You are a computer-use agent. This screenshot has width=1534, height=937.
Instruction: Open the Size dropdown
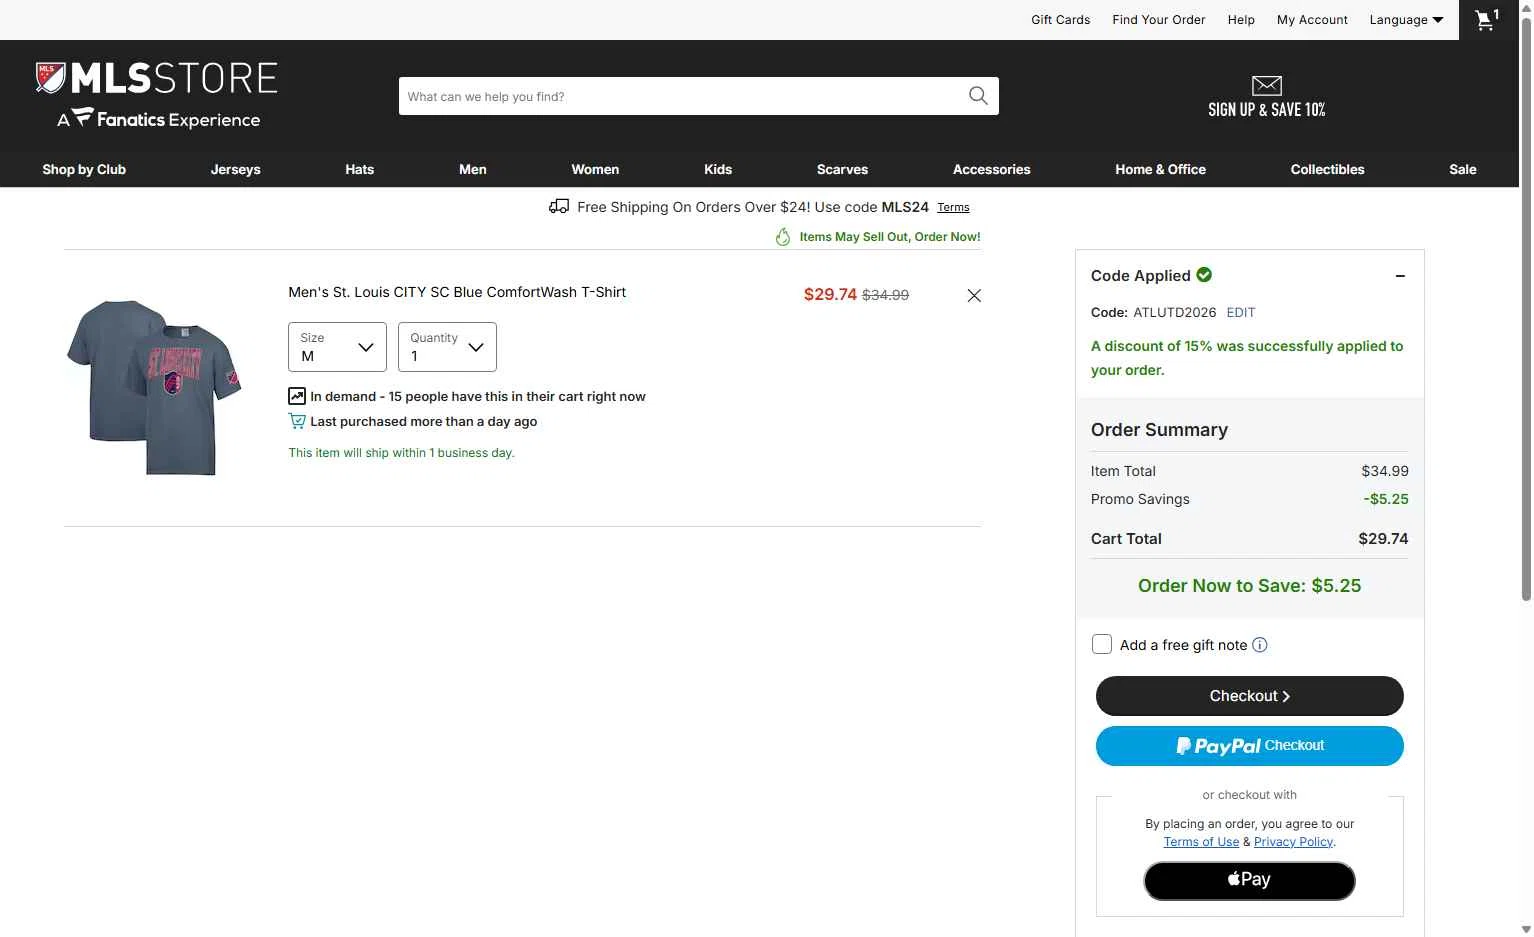(x=337, y=347)
